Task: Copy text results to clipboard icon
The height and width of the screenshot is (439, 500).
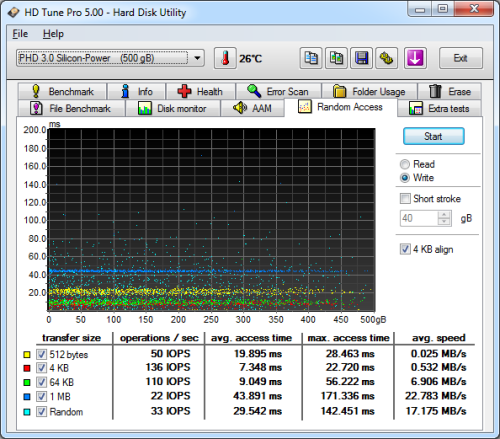Action: (x=311, y=58)
